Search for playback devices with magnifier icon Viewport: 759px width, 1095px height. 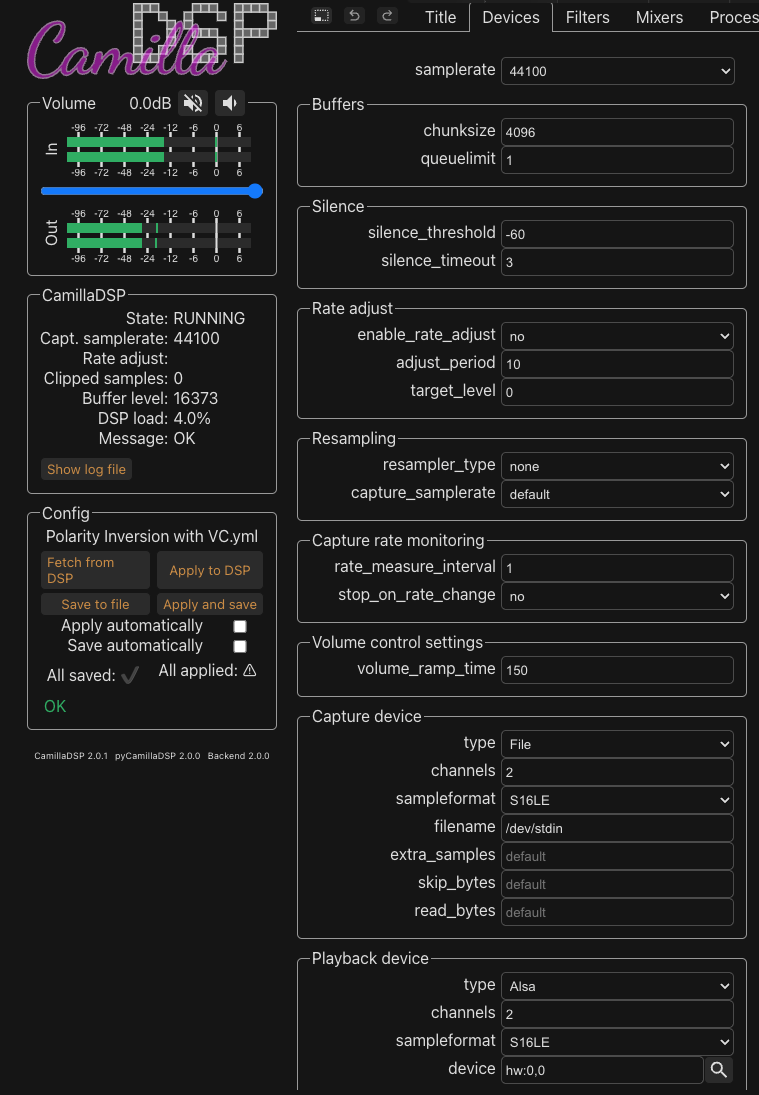(719, 1069)
